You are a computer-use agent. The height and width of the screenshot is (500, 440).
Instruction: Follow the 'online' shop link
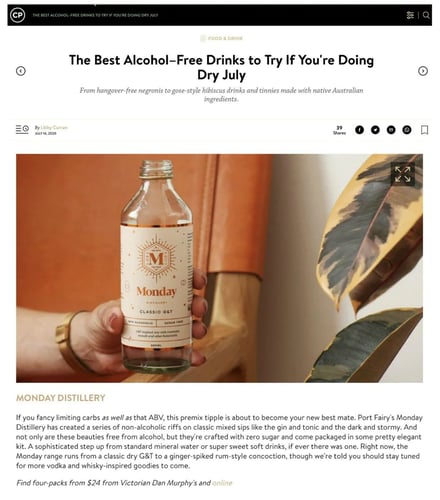click(222, 483)
